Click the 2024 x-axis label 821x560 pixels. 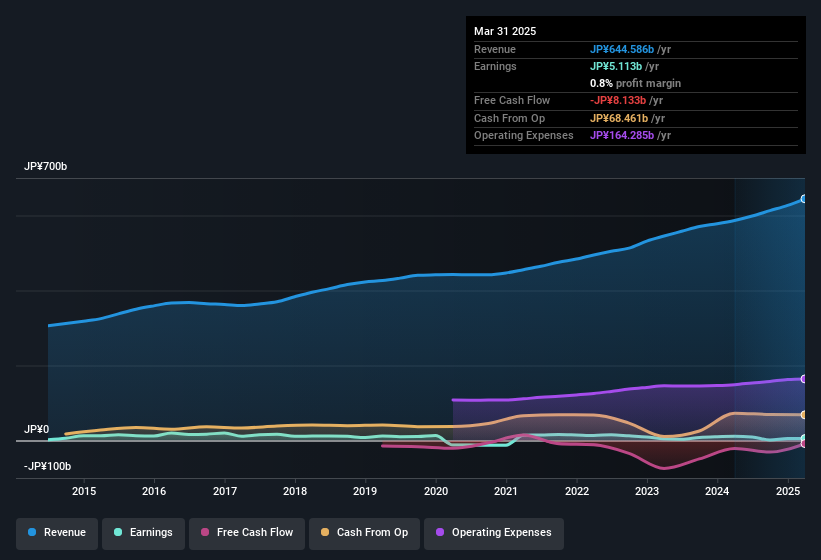point(717,491)
